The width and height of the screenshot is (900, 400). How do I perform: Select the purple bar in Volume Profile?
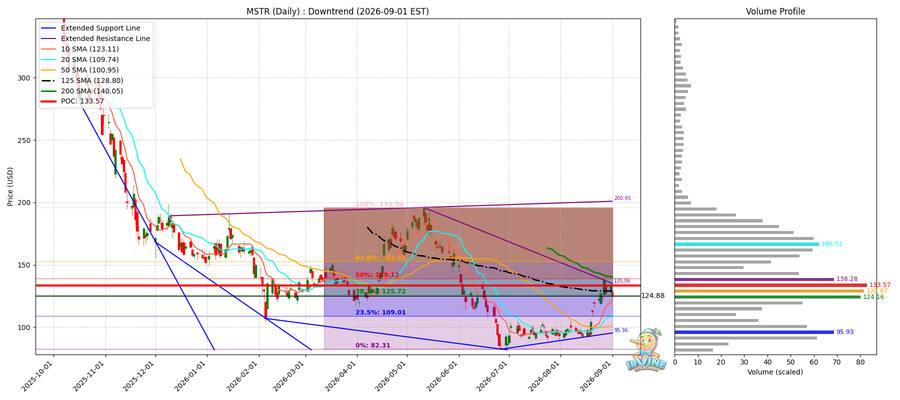tap(754, 279)
